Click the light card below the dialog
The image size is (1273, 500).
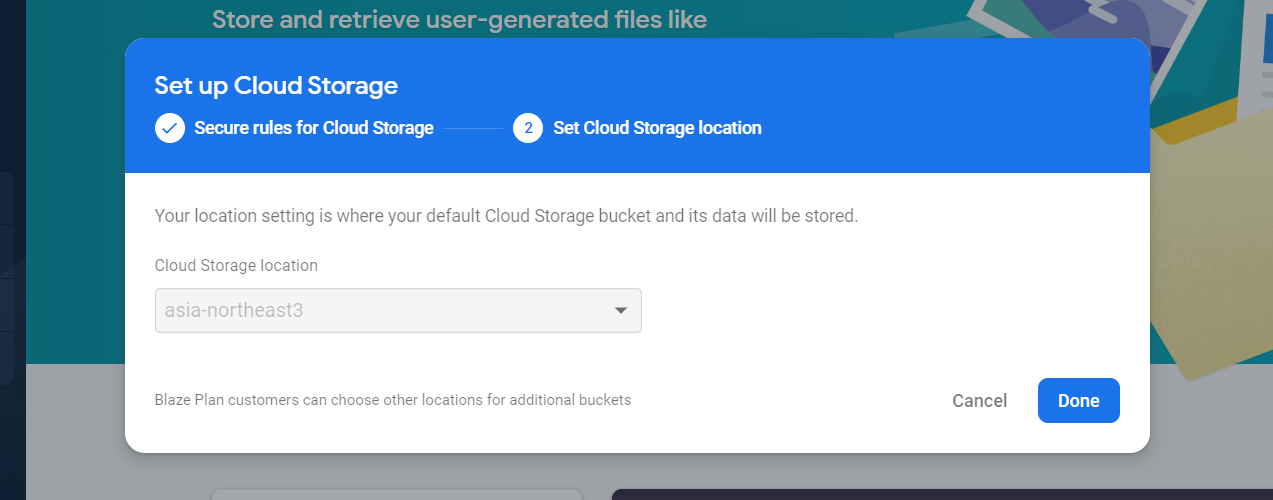point(397,494)
